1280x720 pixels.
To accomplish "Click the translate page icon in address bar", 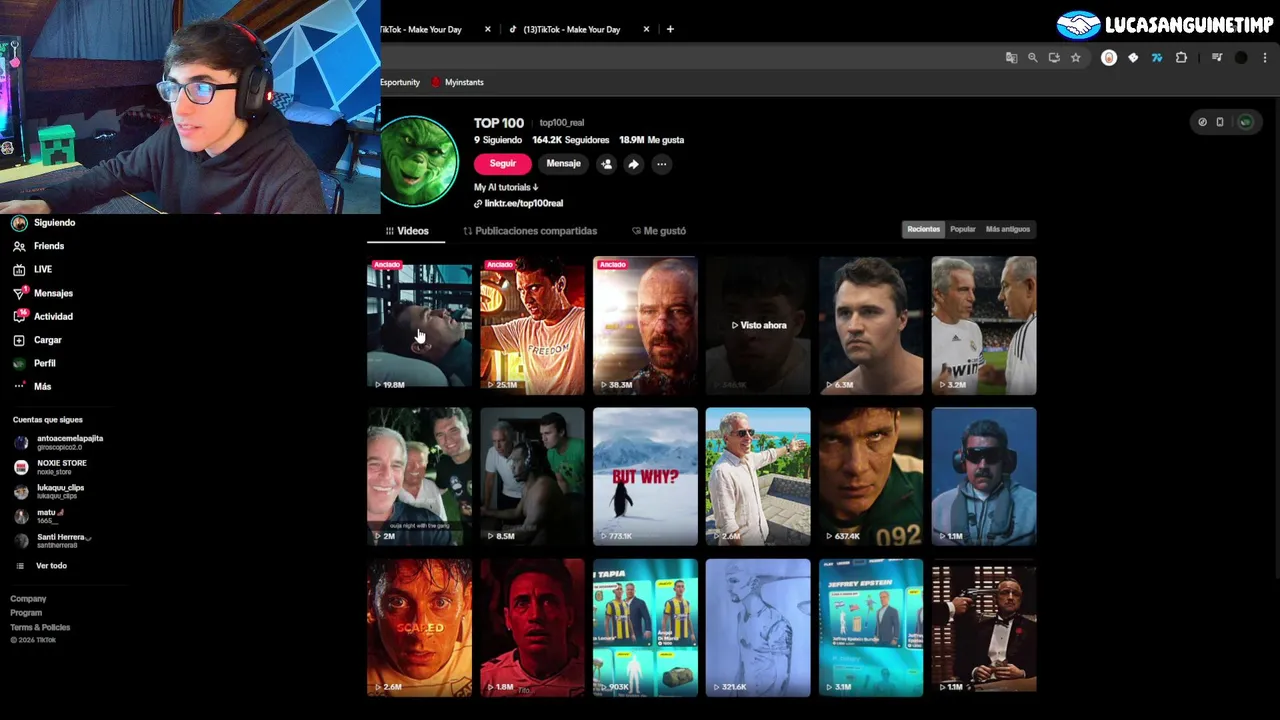I will 1011,58.
